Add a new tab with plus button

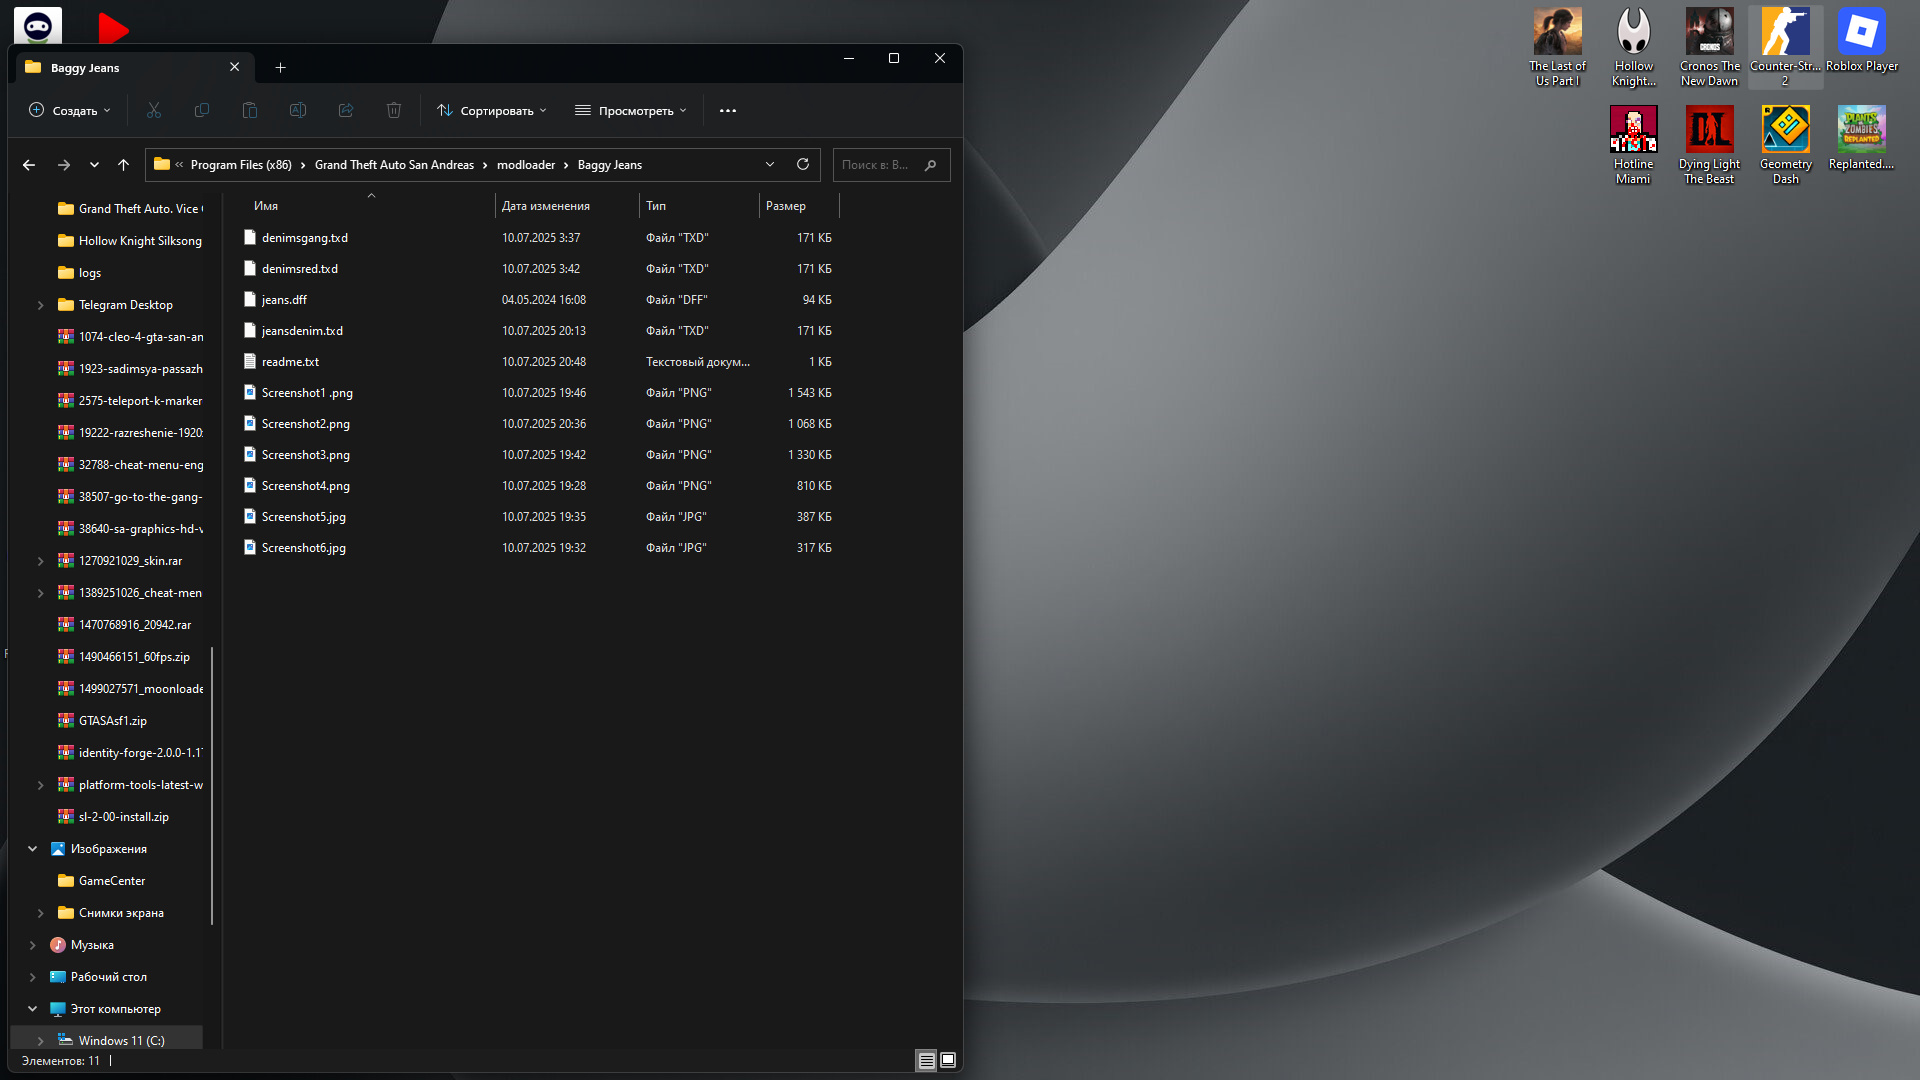pyautogui.click(x=280, y=67)
